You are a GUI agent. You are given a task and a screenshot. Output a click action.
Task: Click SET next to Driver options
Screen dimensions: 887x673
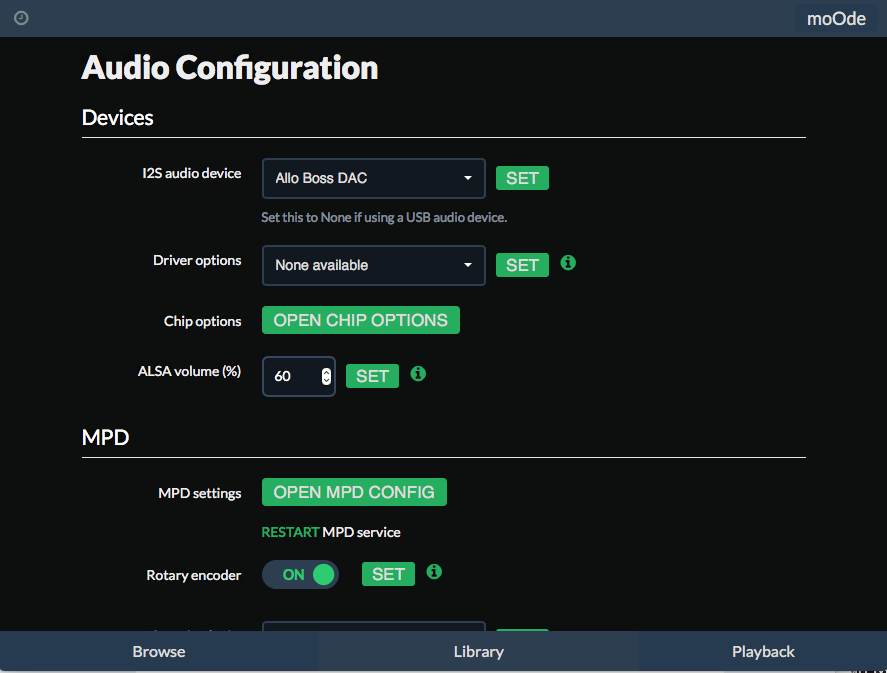(x=522, y=265)
